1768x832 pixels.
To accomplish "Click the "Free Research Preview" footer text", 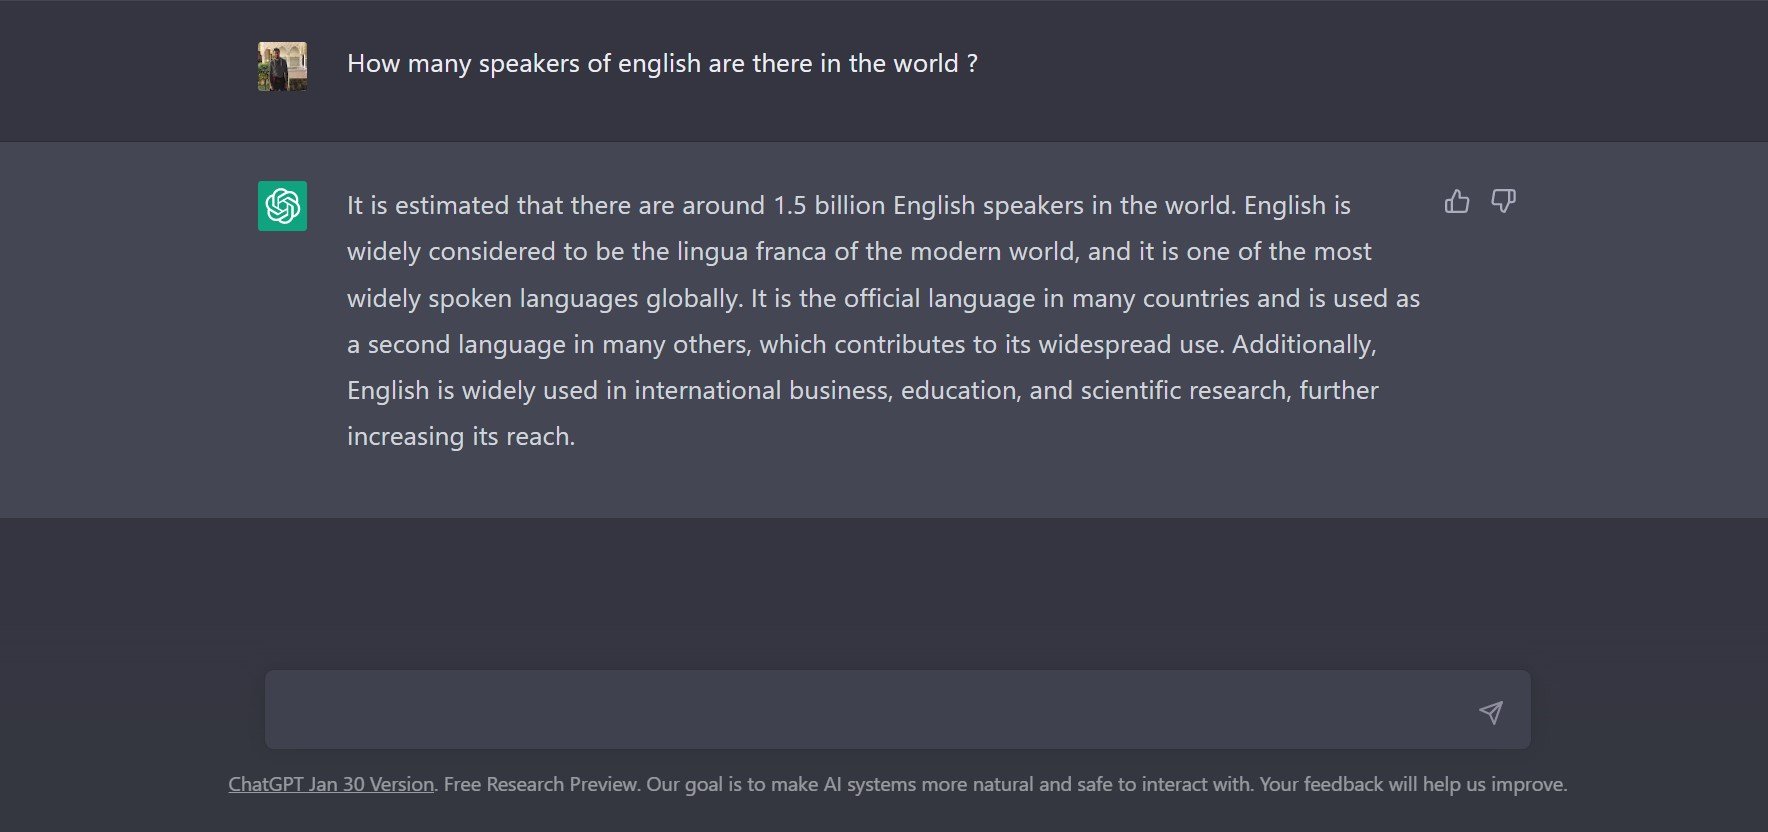I will pos(540,785).
